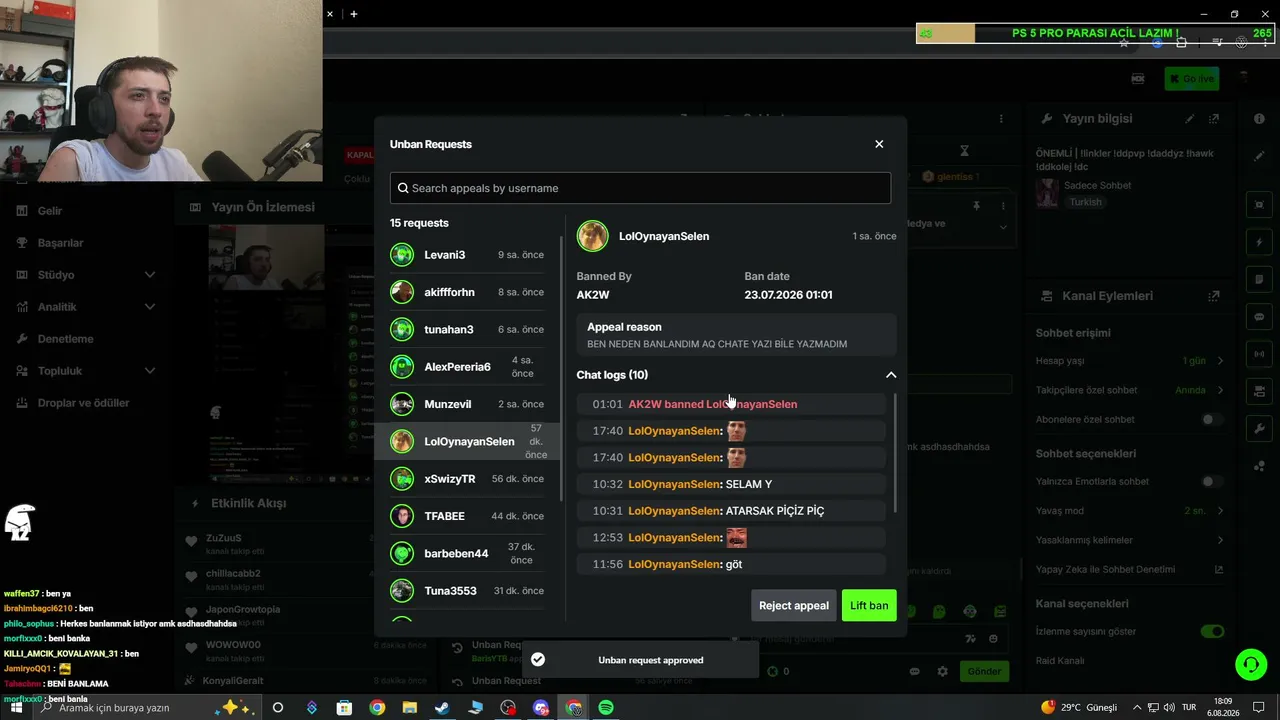Toggle İzlenme sayısını göster switch
The width and height of the screenshot is (1280, 720).
pos(1212,632)
